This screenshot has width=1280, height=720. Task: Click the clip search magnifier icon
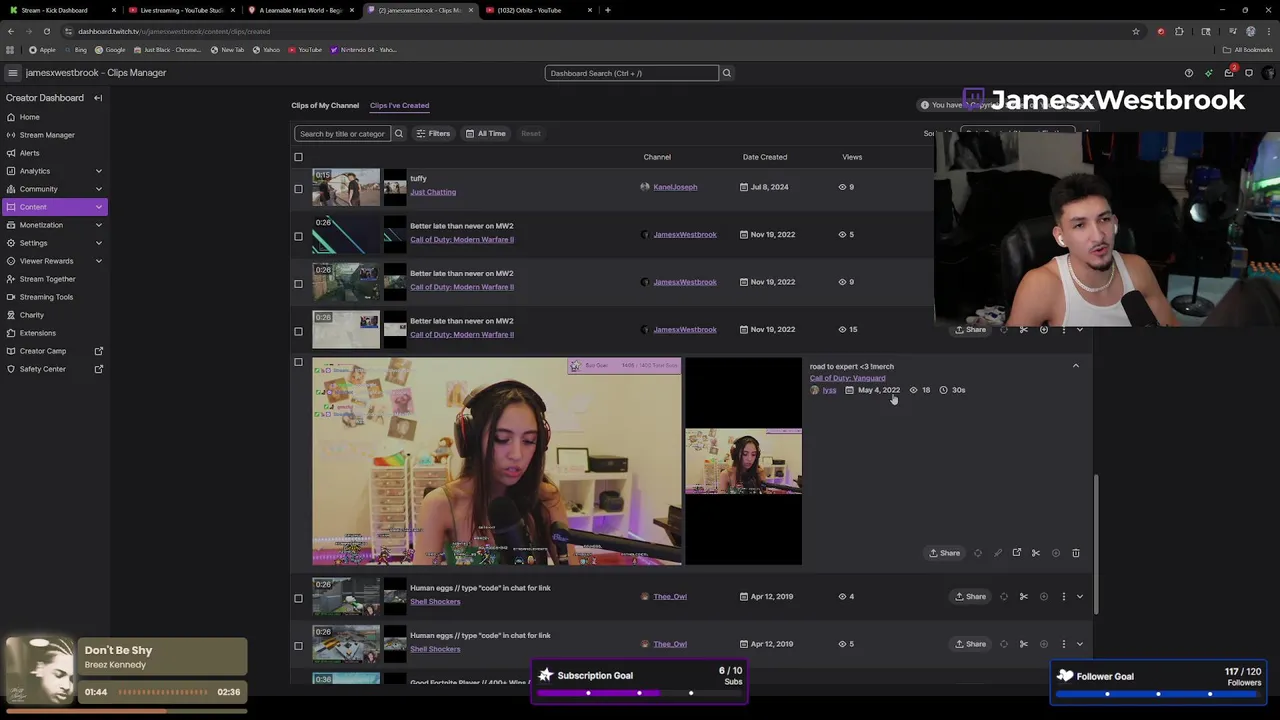click(398, 133)
